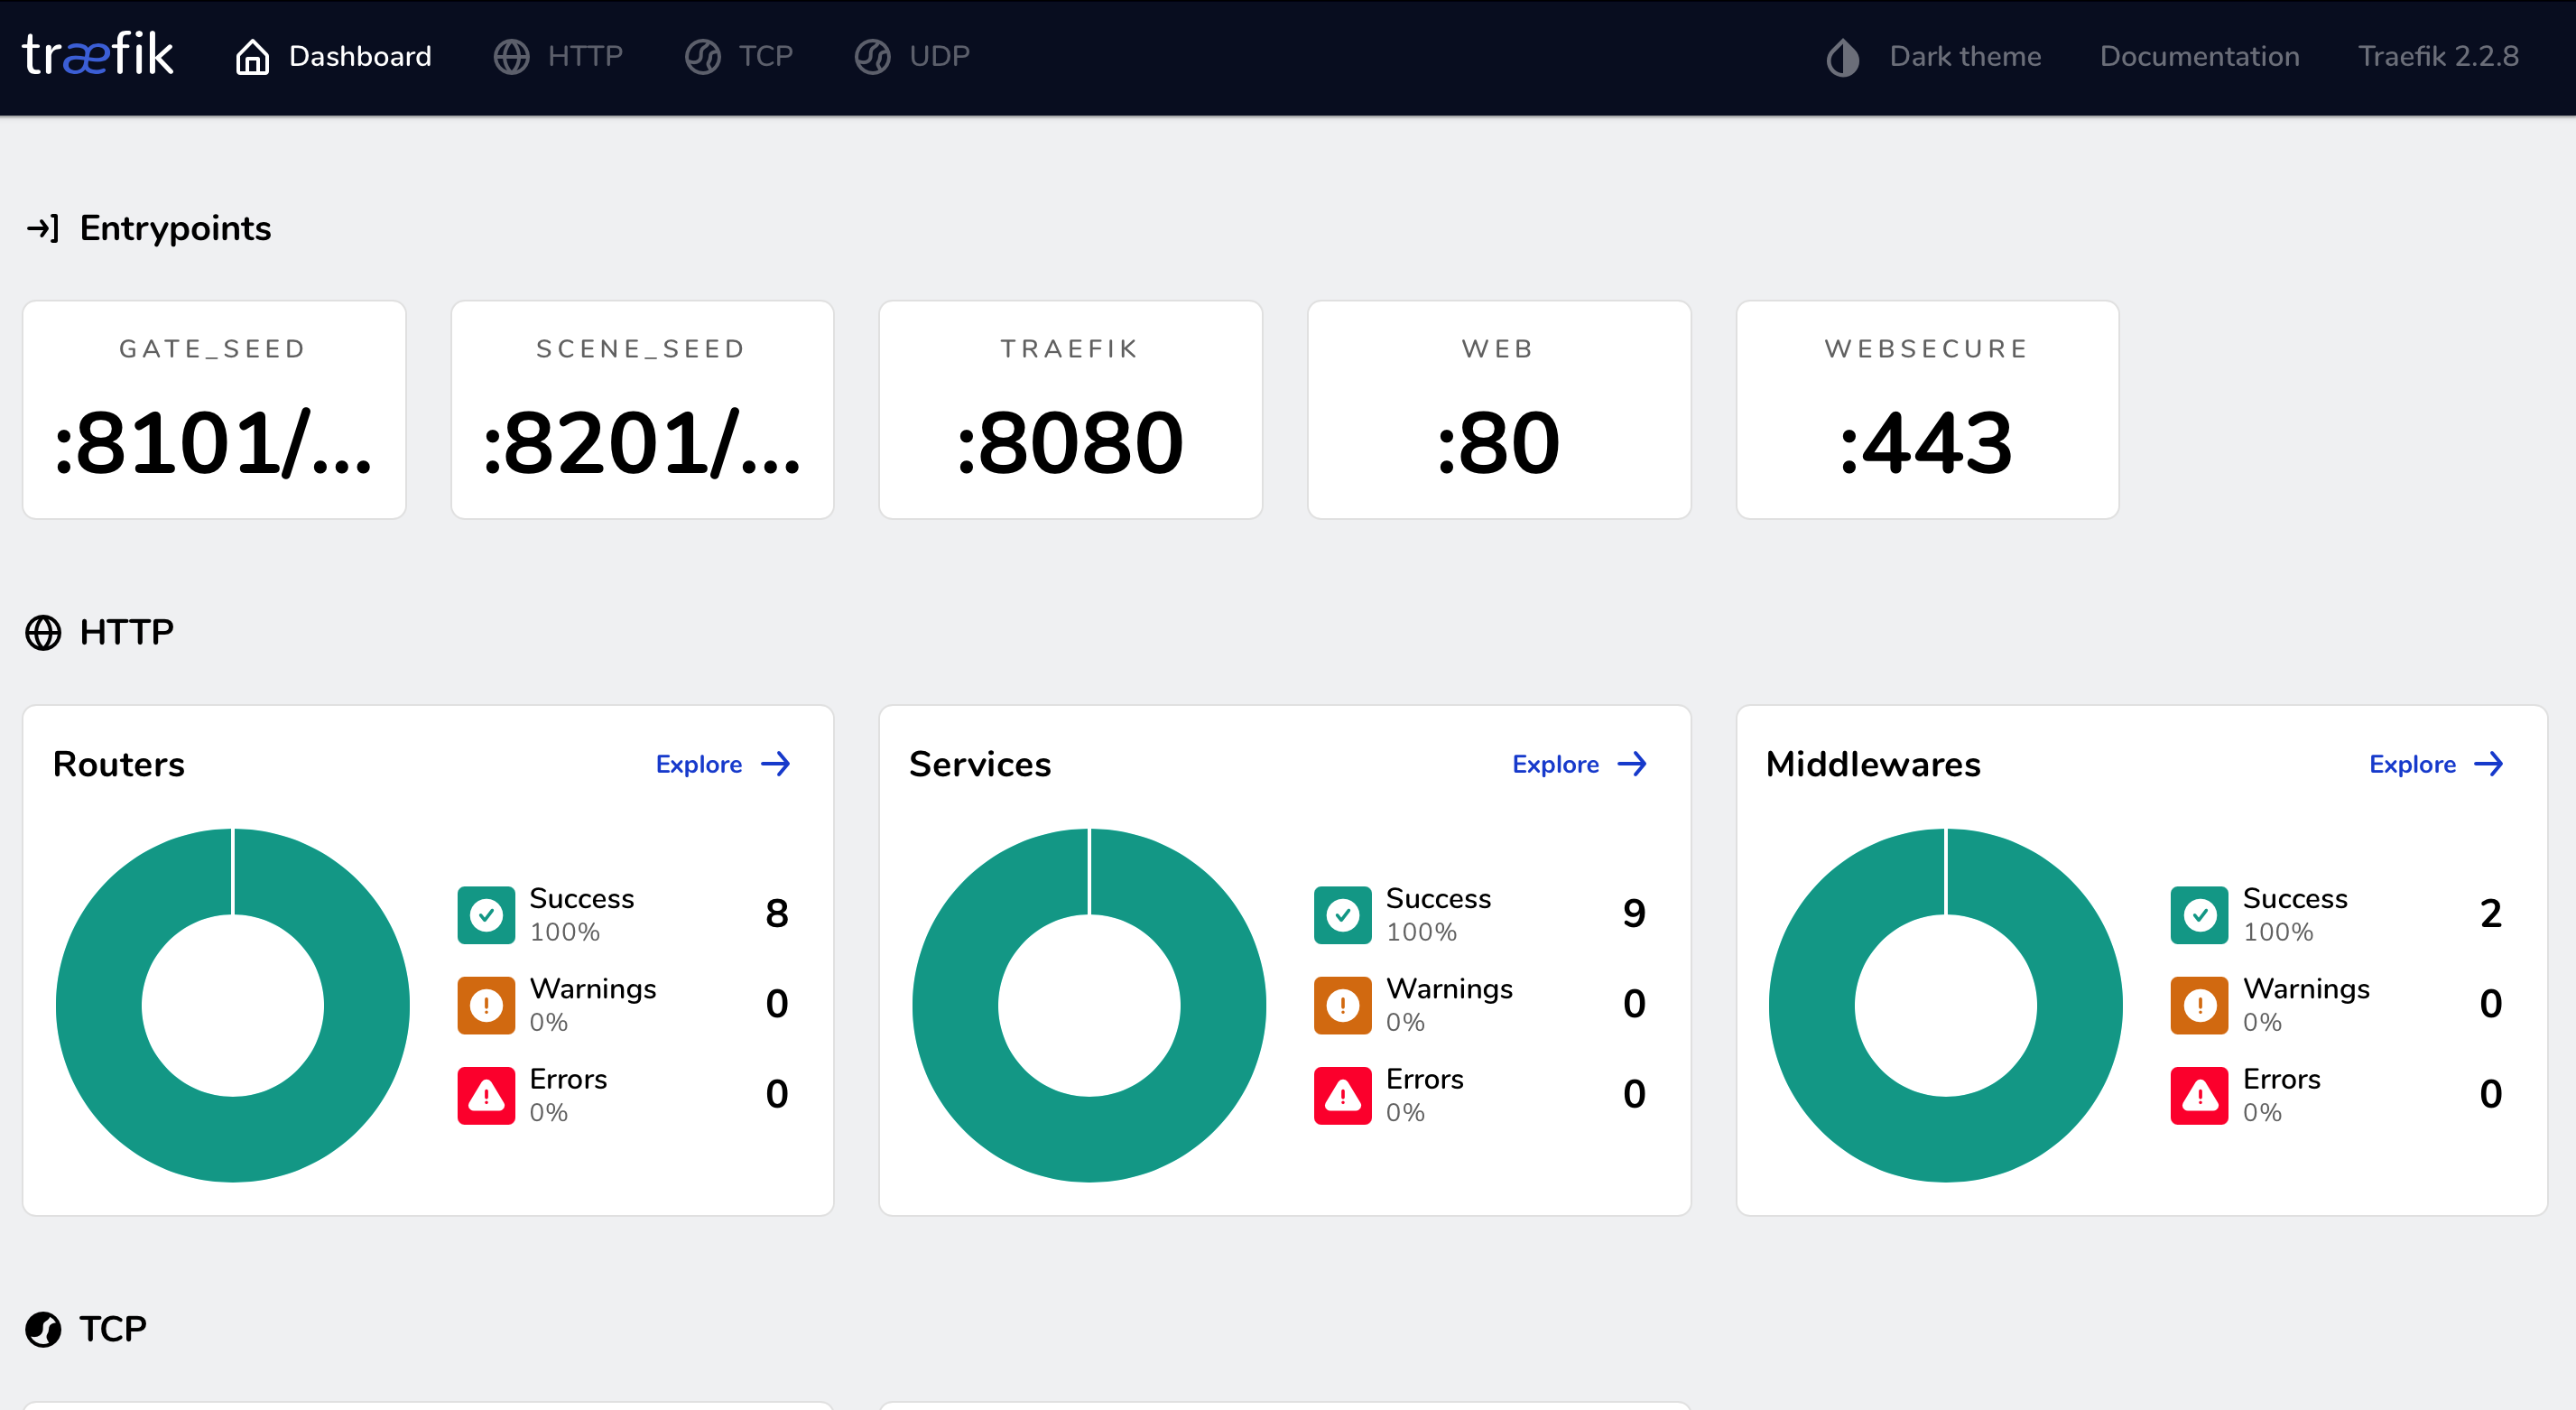The width and height of the screenshot is (2576, 1410).
Task: Click the UDP icon in navbar
Action: pyautogui.click(x=872, y=56)
